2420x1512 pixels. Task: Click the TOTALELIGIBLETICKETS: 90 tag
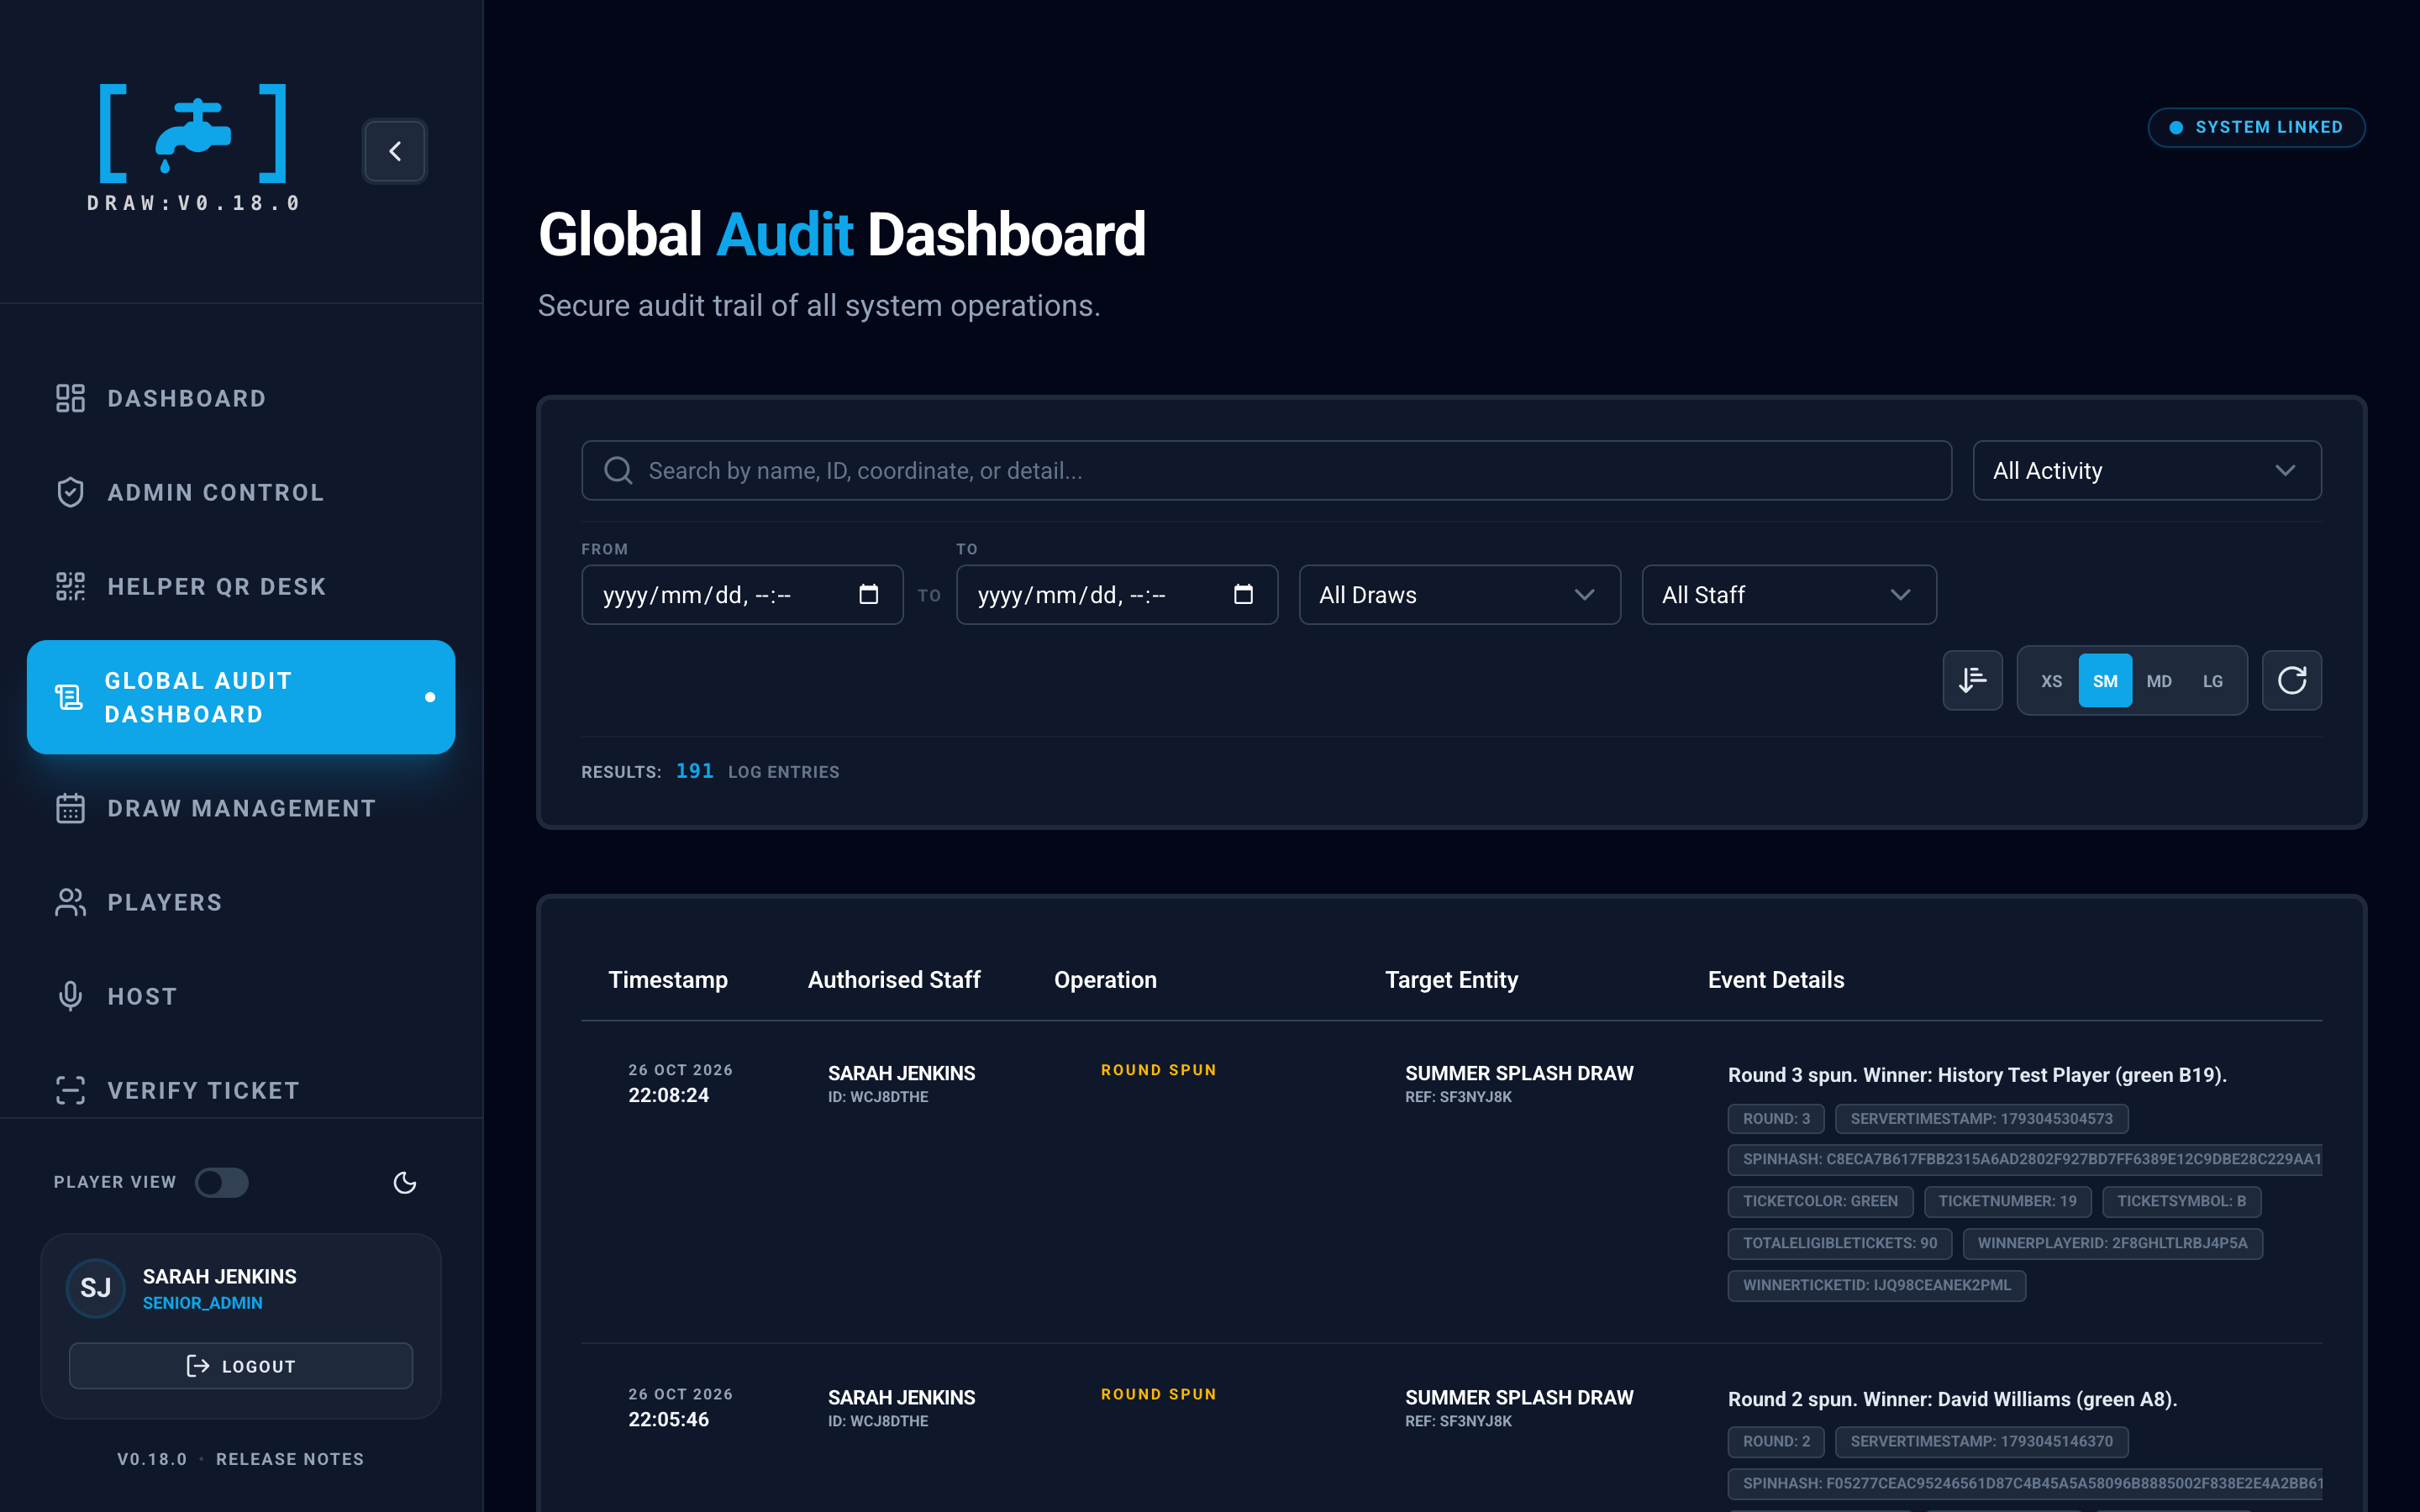point(1839,1243)
